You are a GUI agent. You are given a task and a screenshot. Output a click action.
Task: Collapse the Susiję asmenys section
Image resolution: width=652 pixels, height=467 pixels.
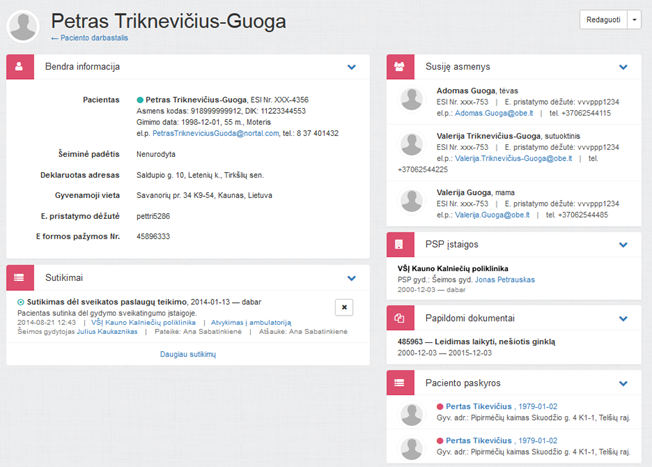tap(623, 67)
